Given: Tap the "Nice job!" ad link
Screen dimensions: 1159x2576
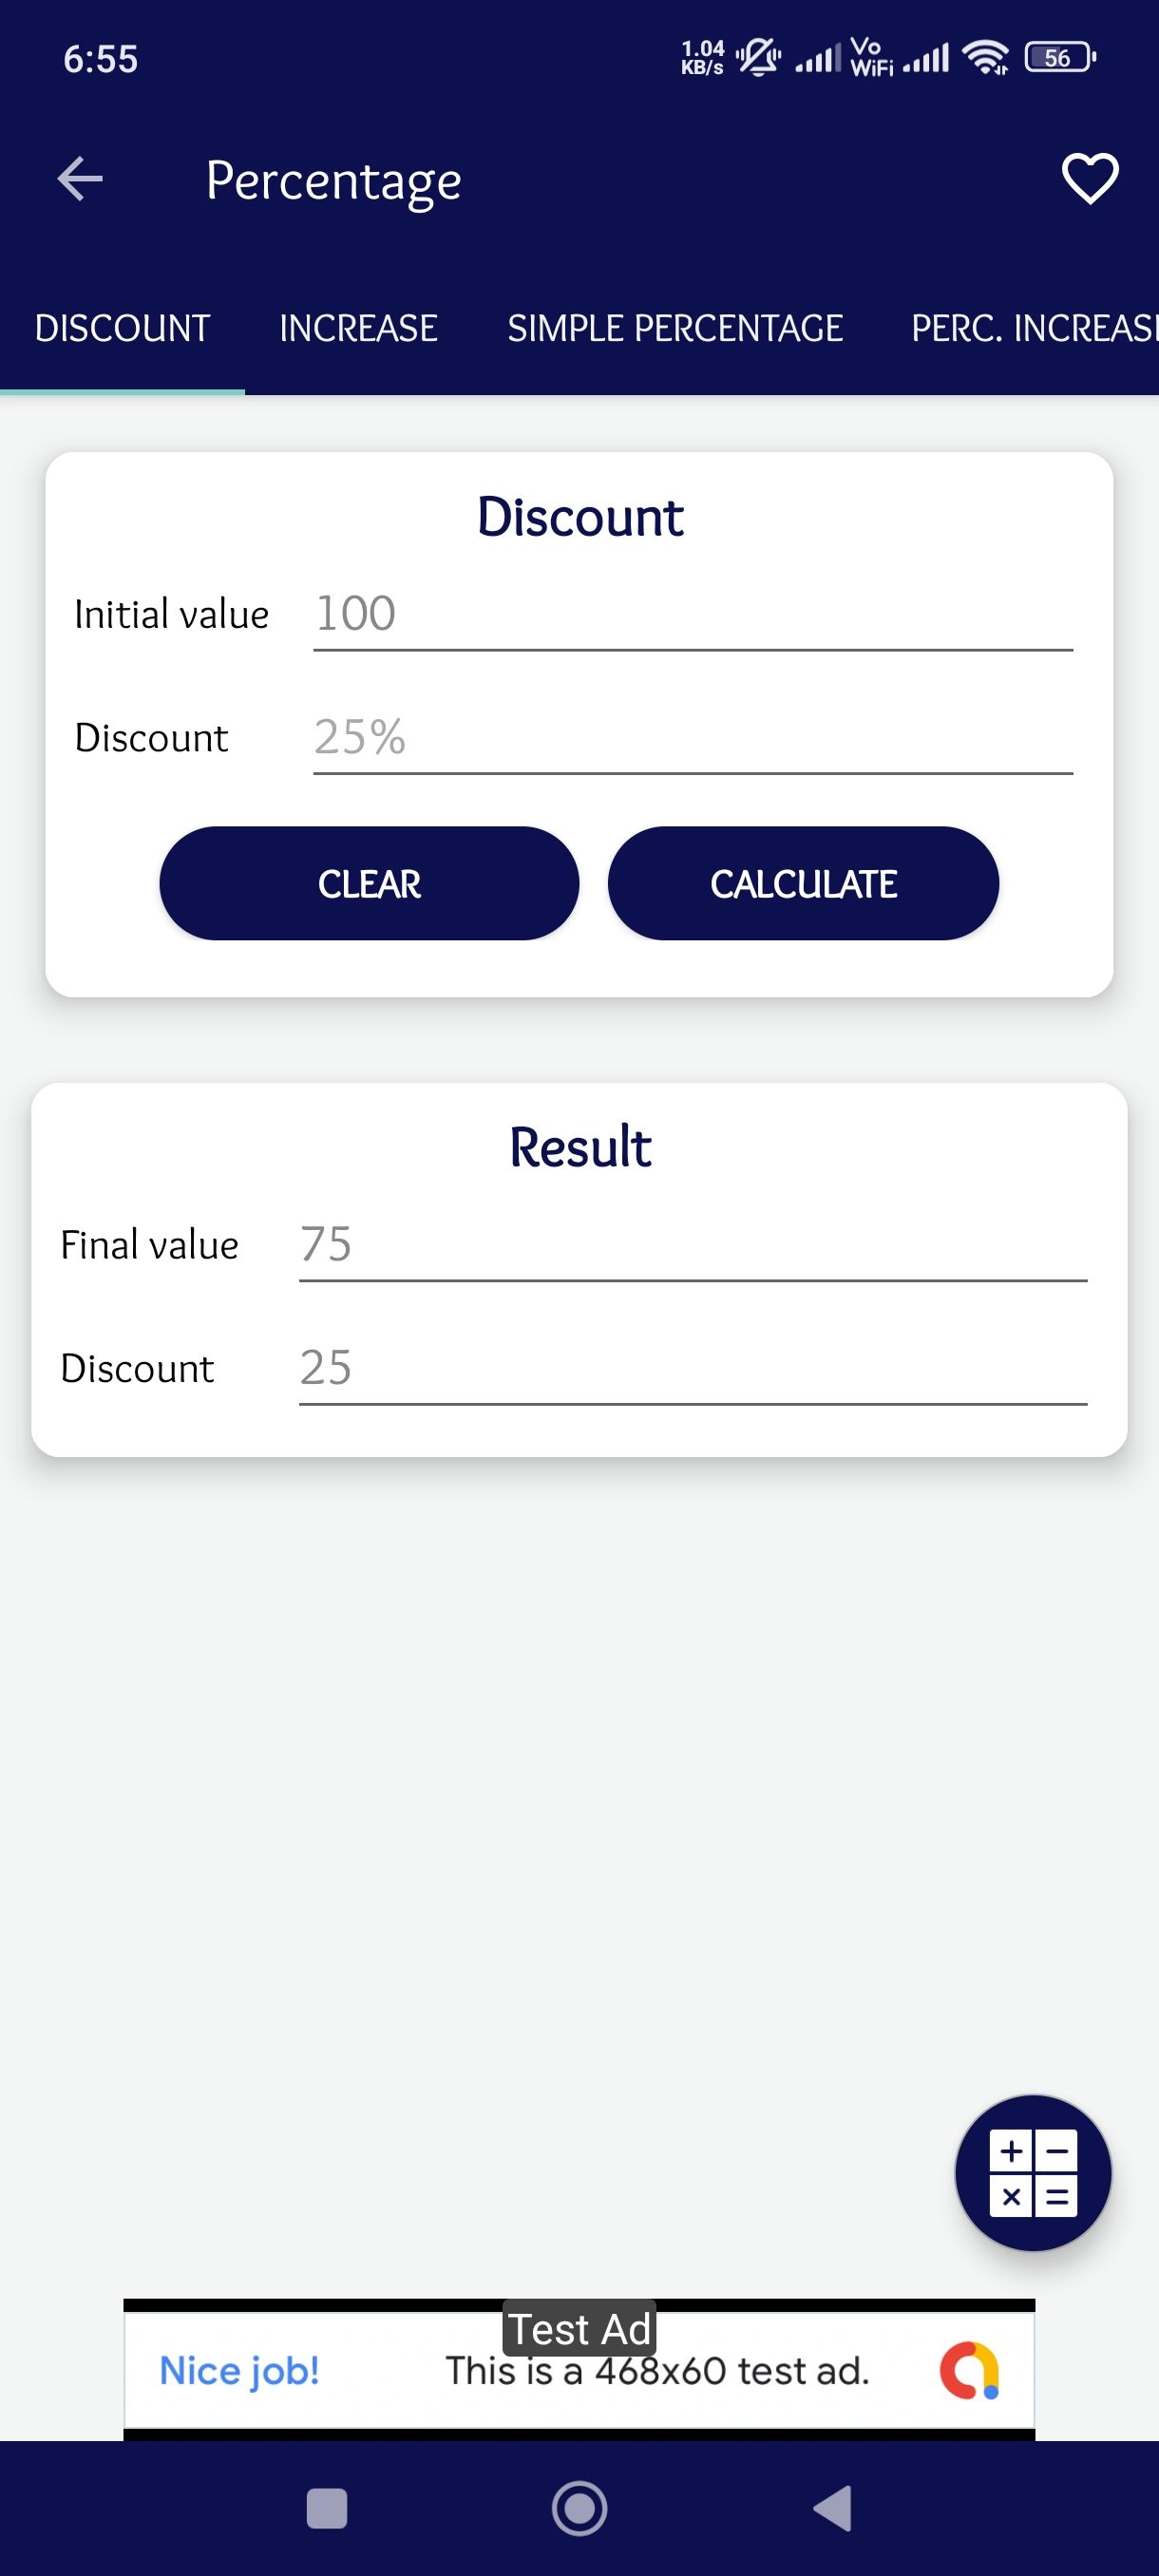Looking at the screenshot, I should [x=240, y=2370].
